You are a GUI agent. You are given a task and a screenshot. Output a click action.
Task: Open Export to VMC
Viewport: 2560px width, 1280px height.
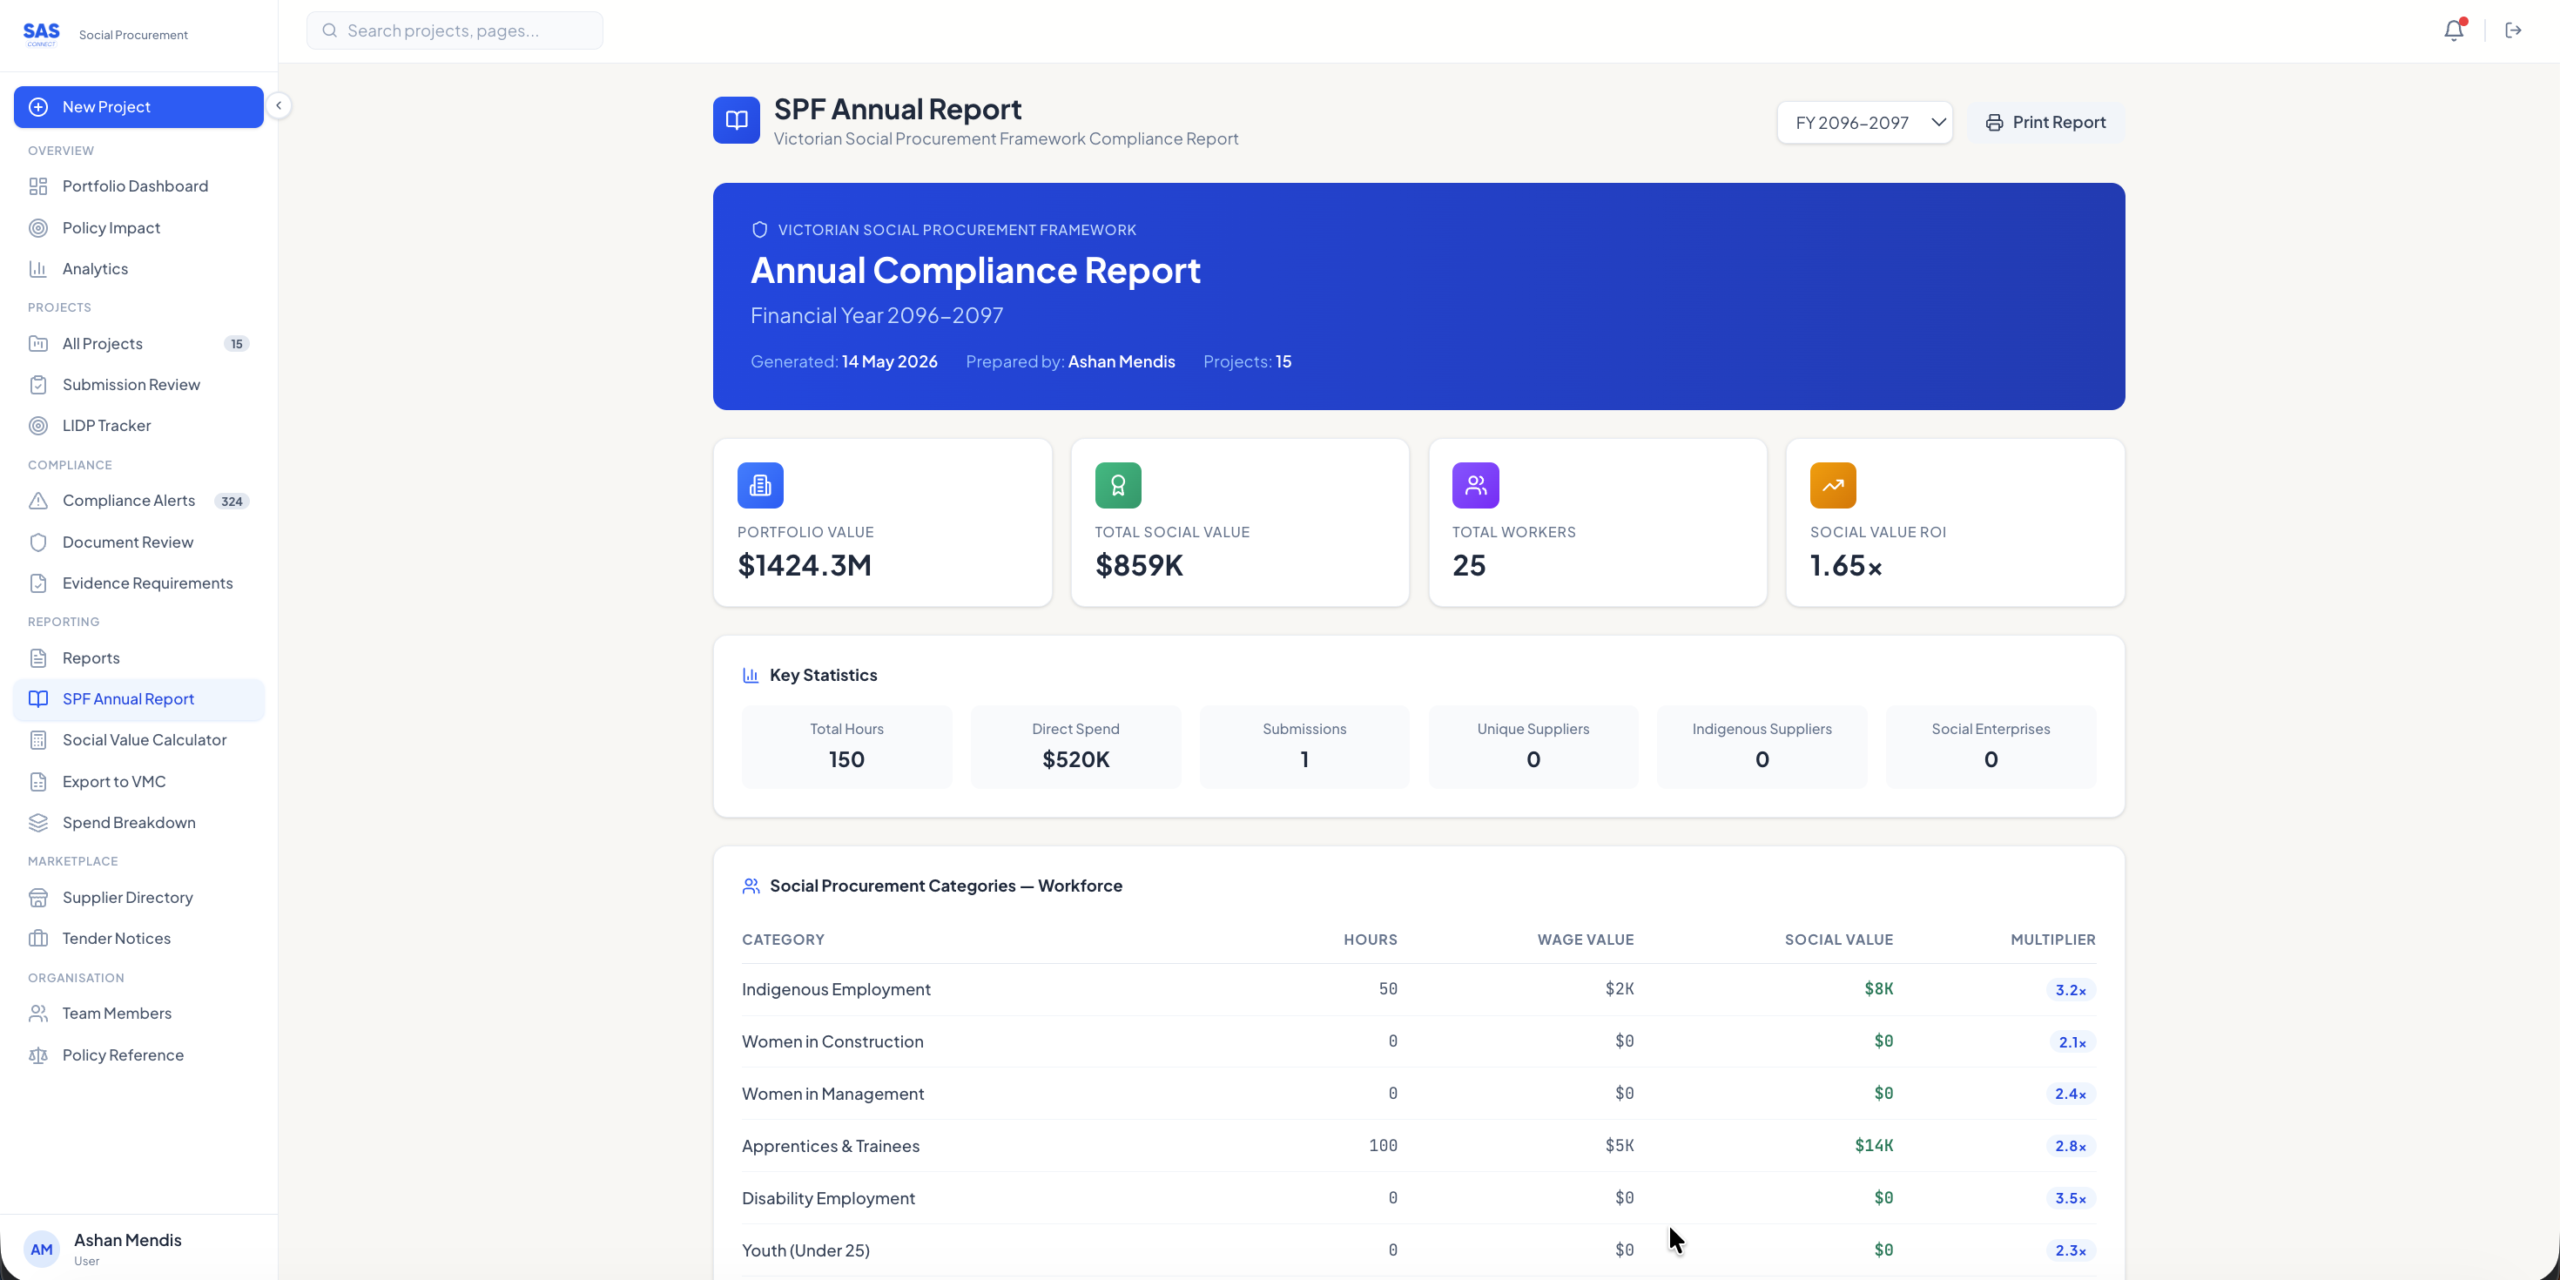pos(138,782)
